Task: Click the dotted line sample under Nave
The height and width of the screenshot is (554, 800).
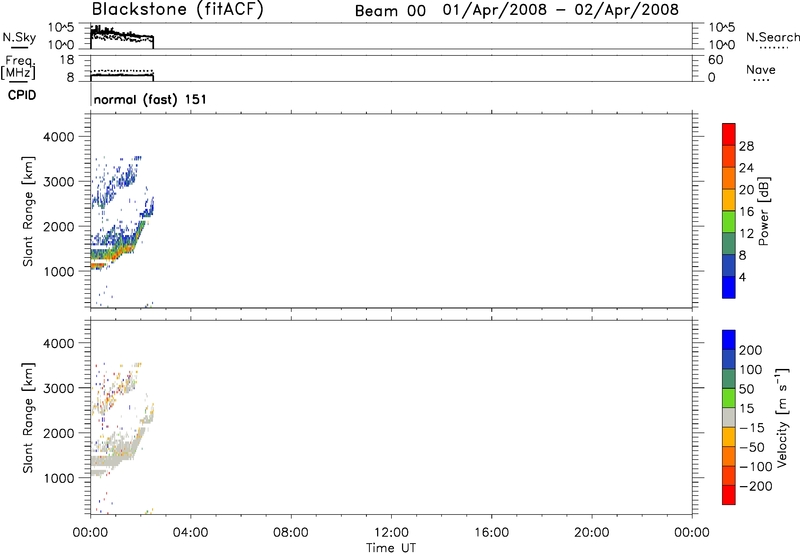Action: tap(762, 81)
